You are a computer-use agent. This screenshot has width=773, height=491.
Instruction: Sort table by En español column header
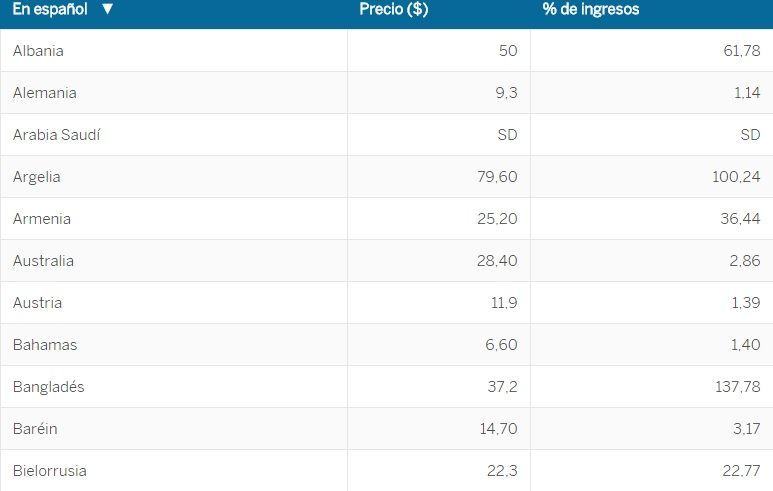(50, 10)
